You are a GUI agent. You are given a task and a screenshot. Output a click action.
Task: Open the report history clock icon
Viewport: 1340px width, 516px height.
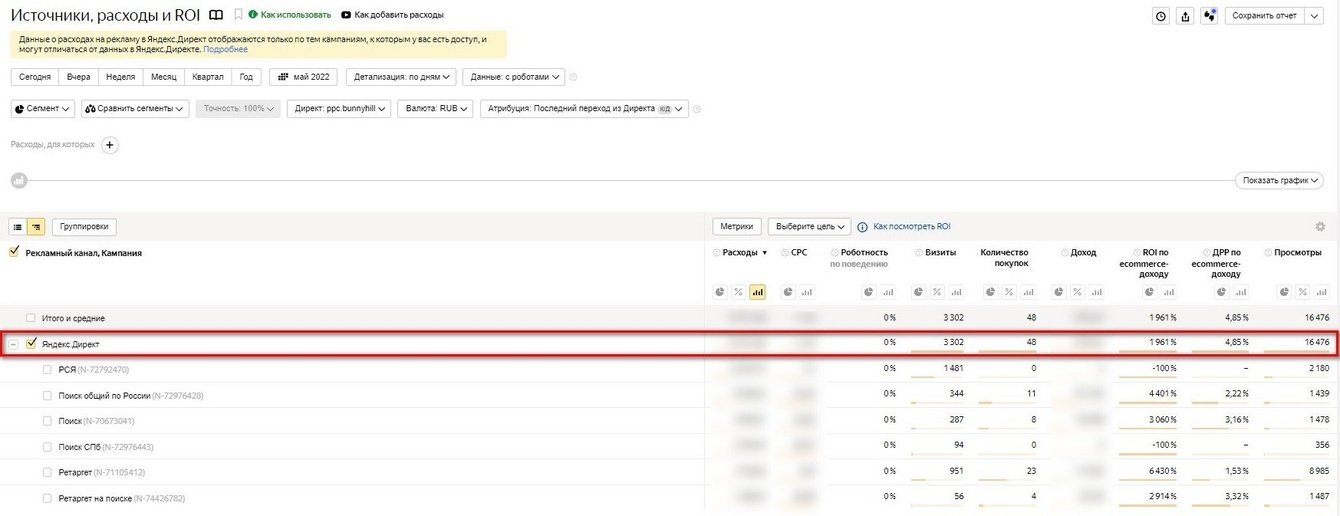click(x=1161, y=16)
